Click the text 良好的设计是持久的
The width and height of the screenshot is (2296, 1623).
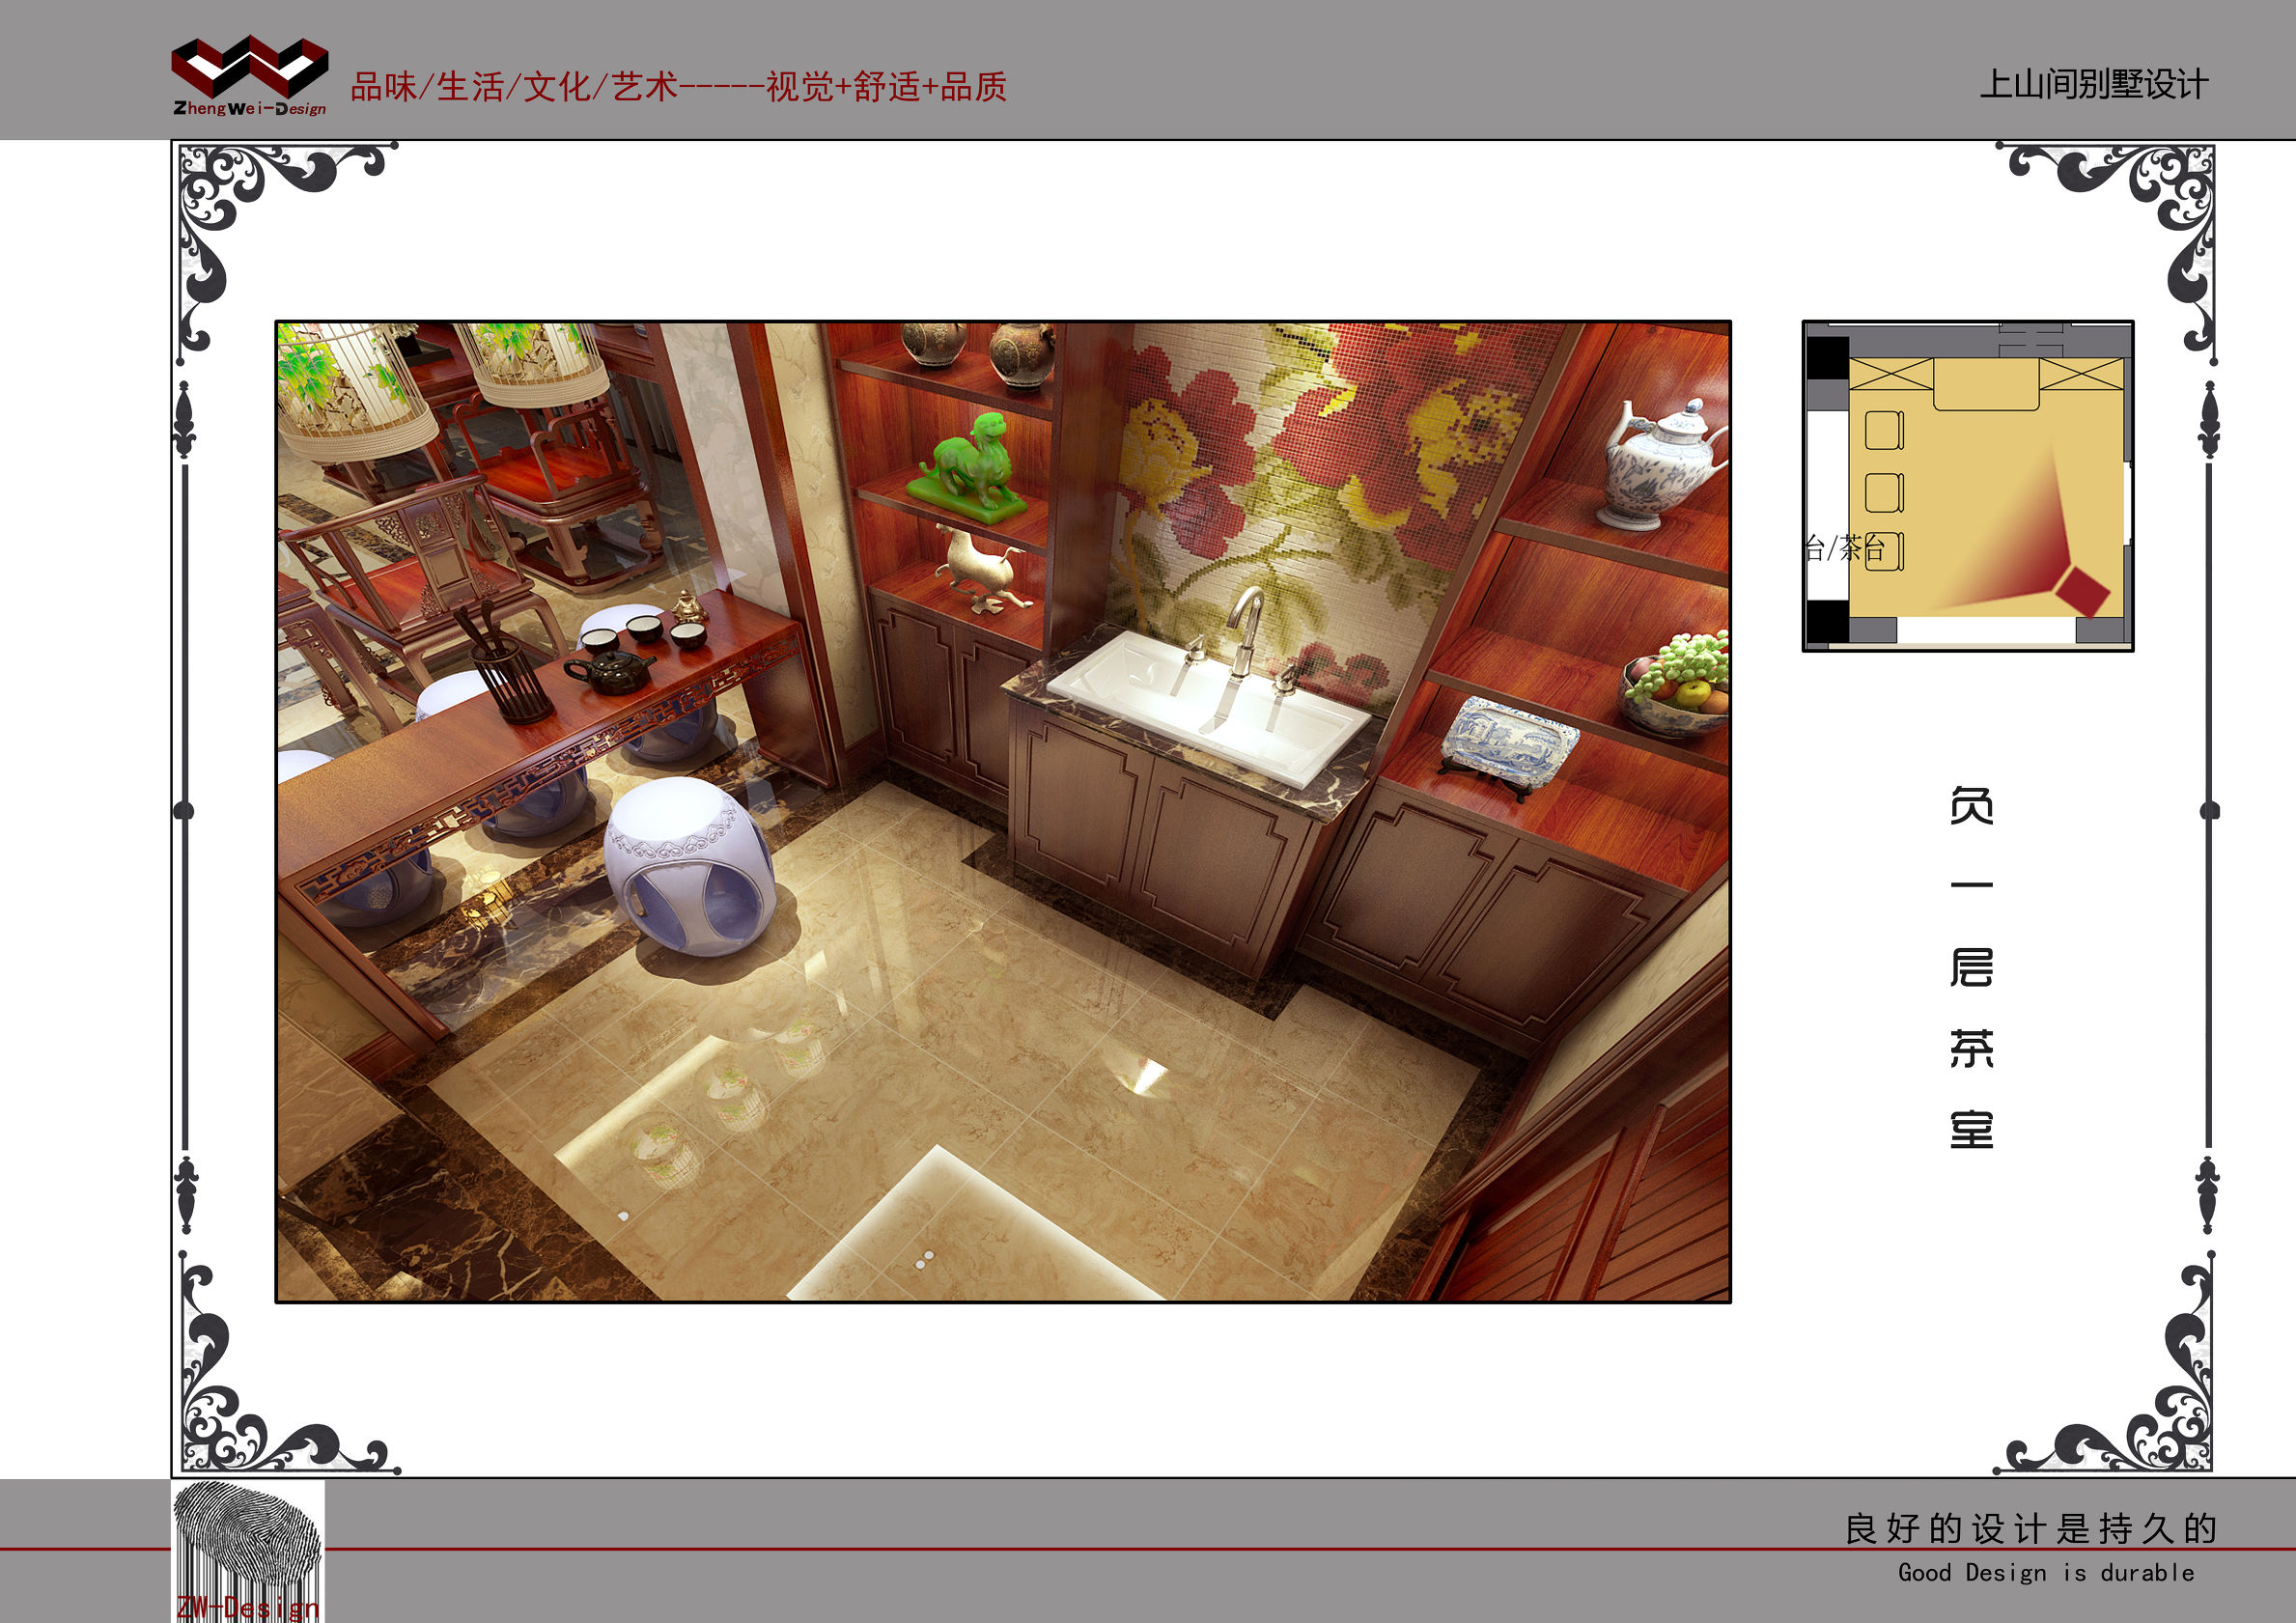2030,1528
